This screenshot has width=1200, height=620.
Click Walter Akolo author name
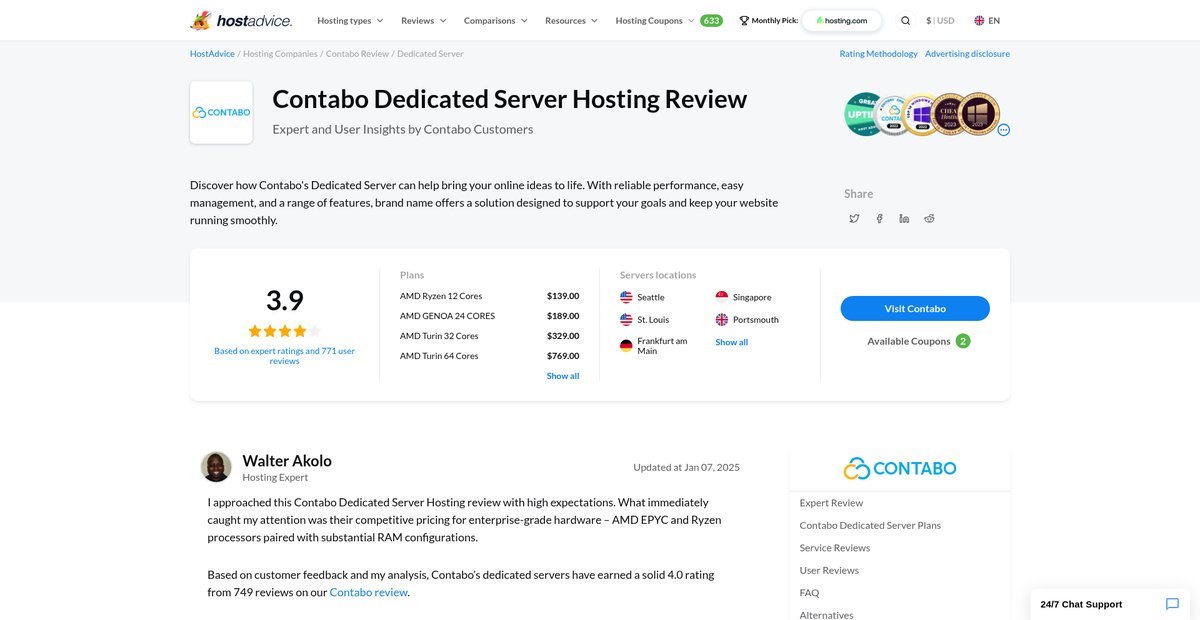click(287, 461)
